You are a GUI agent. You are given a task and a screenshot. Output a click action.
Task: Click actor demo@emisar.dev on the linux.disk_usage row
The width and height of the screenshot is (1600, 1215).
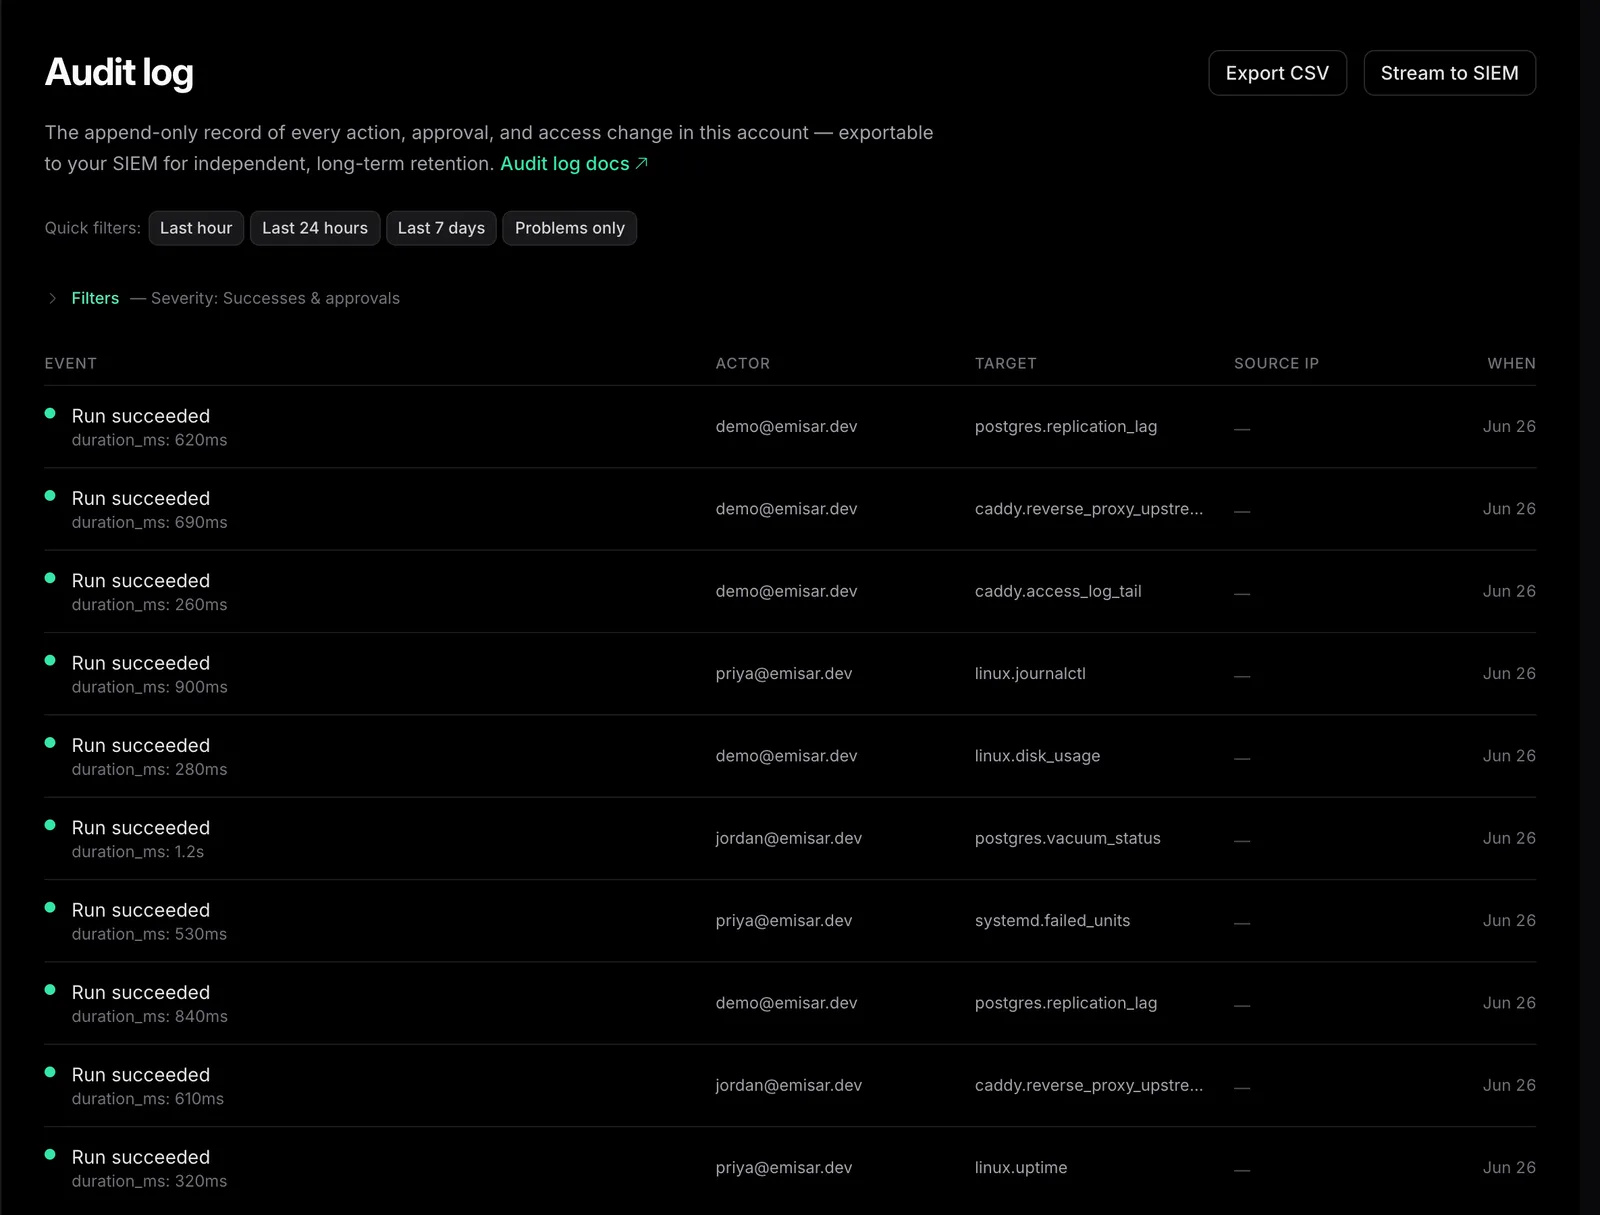[786, 756]
